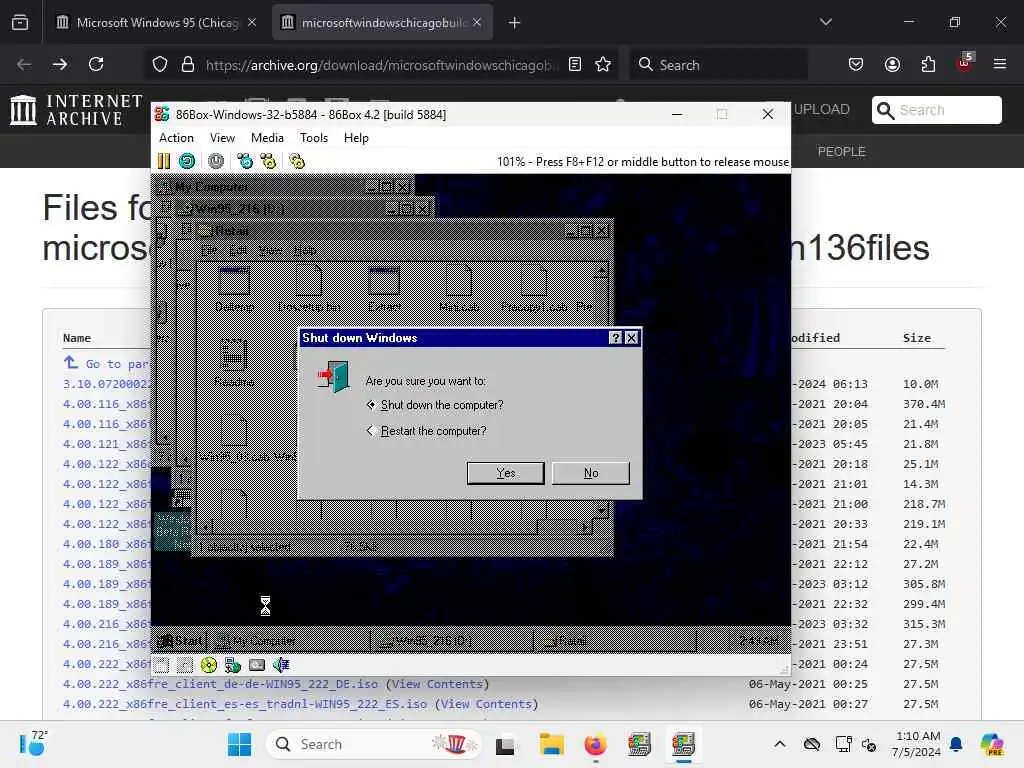Screen dimensions: 1024x768
Task: Click the hard disk status bar icon
Action: [257, 665]
